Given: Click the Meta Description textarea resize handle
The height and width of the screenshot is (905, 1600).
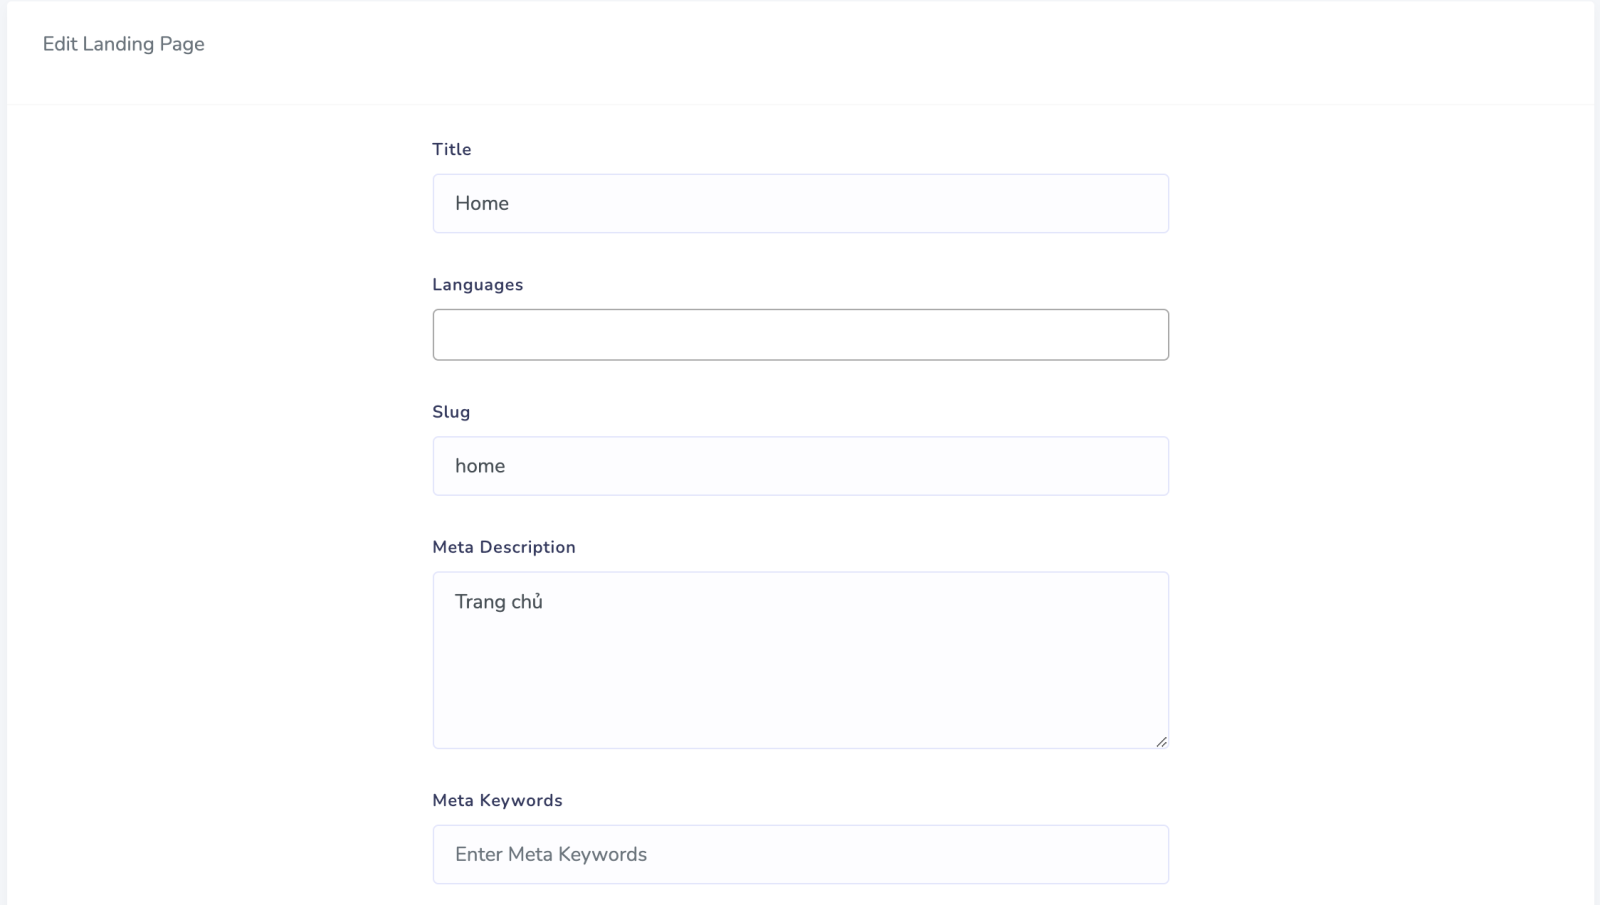Looking at the screenshot, I should click(1161, 741).
